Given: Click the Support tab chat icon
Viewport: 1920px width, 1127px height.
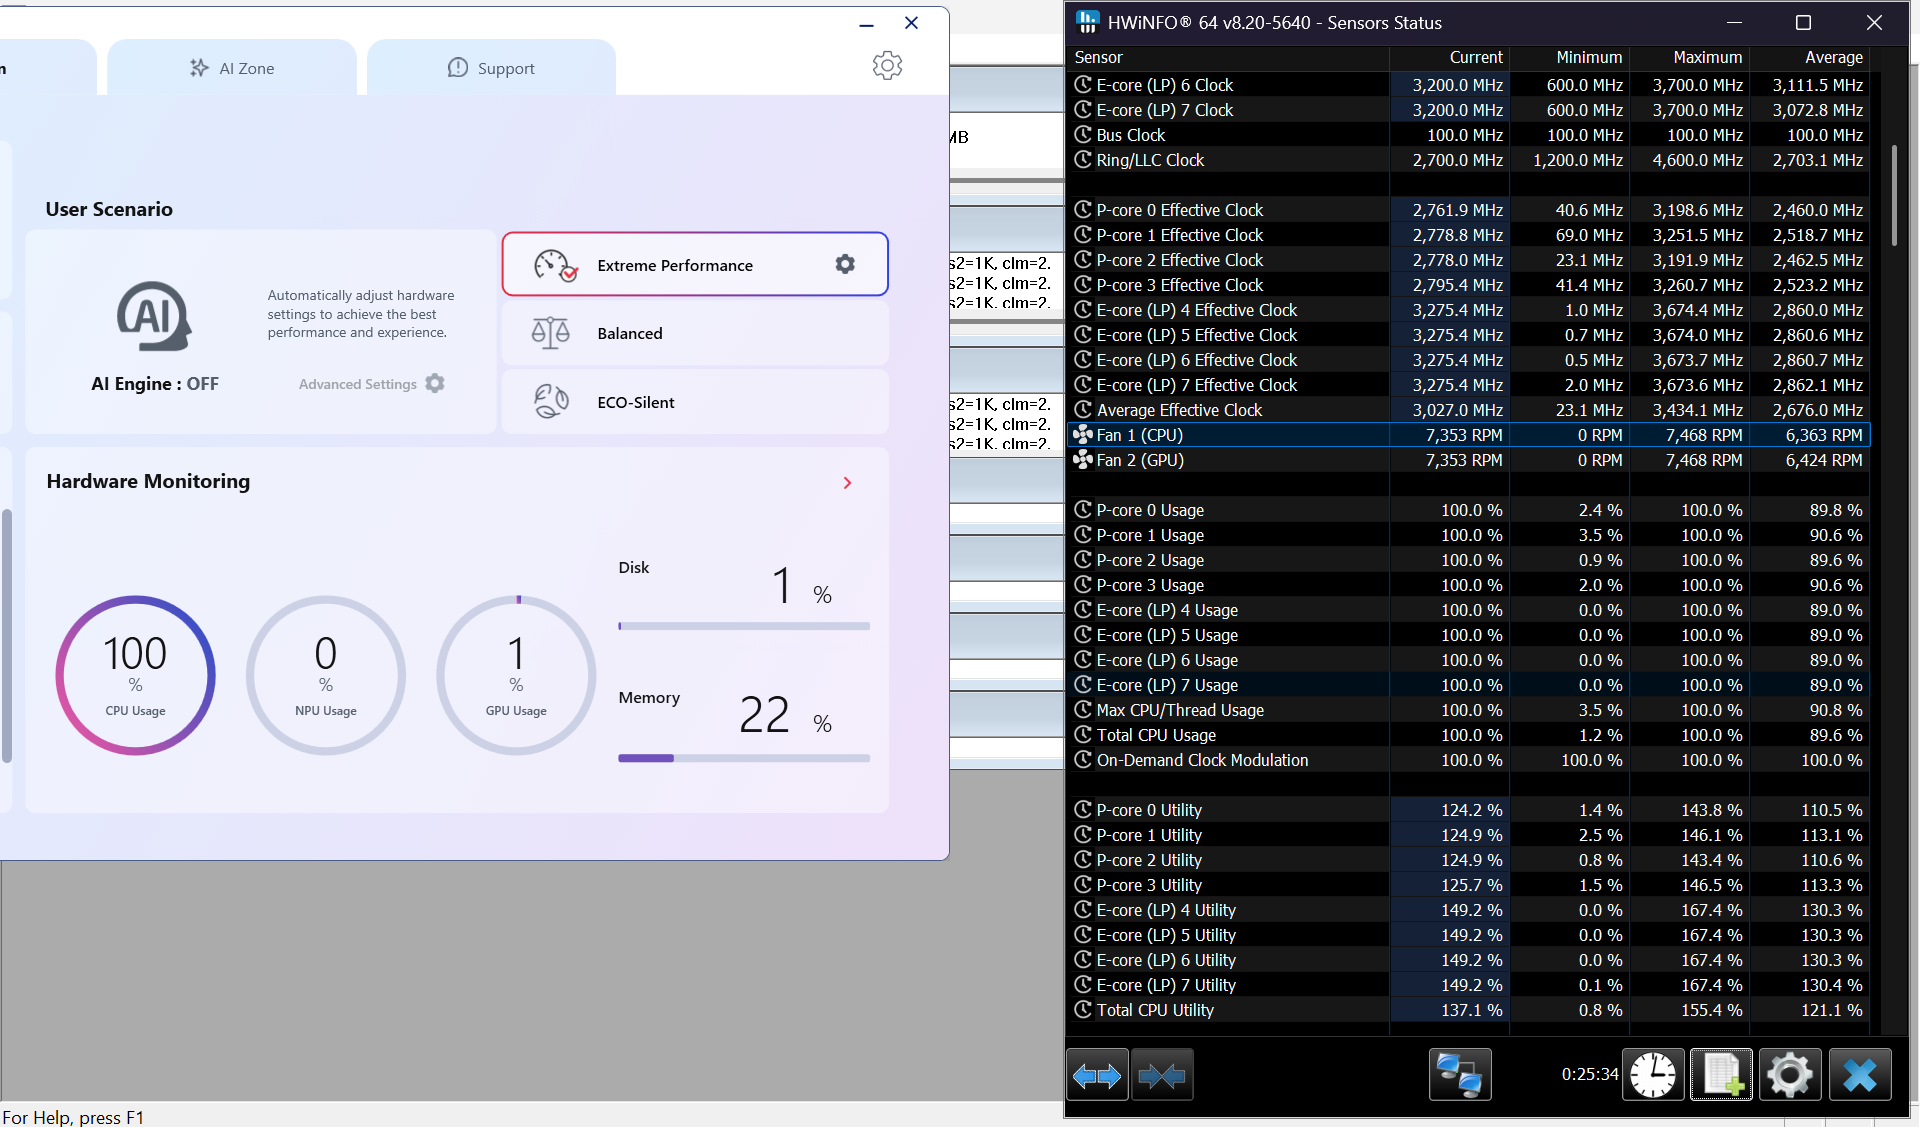Looking at the screenshot, I should pyautogui.click(x=457, y=68).
